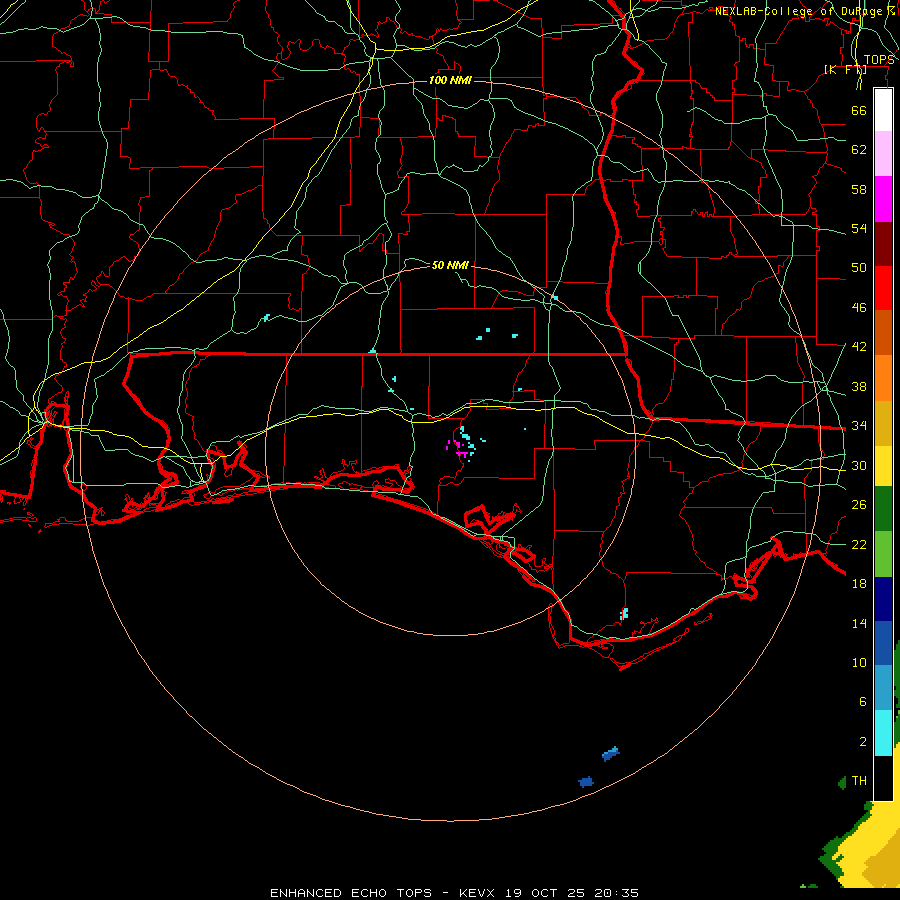Image resolution: width=900 pixels, height=900 pixels.
Task: Click legend value 66
Action: pos(859,110)
